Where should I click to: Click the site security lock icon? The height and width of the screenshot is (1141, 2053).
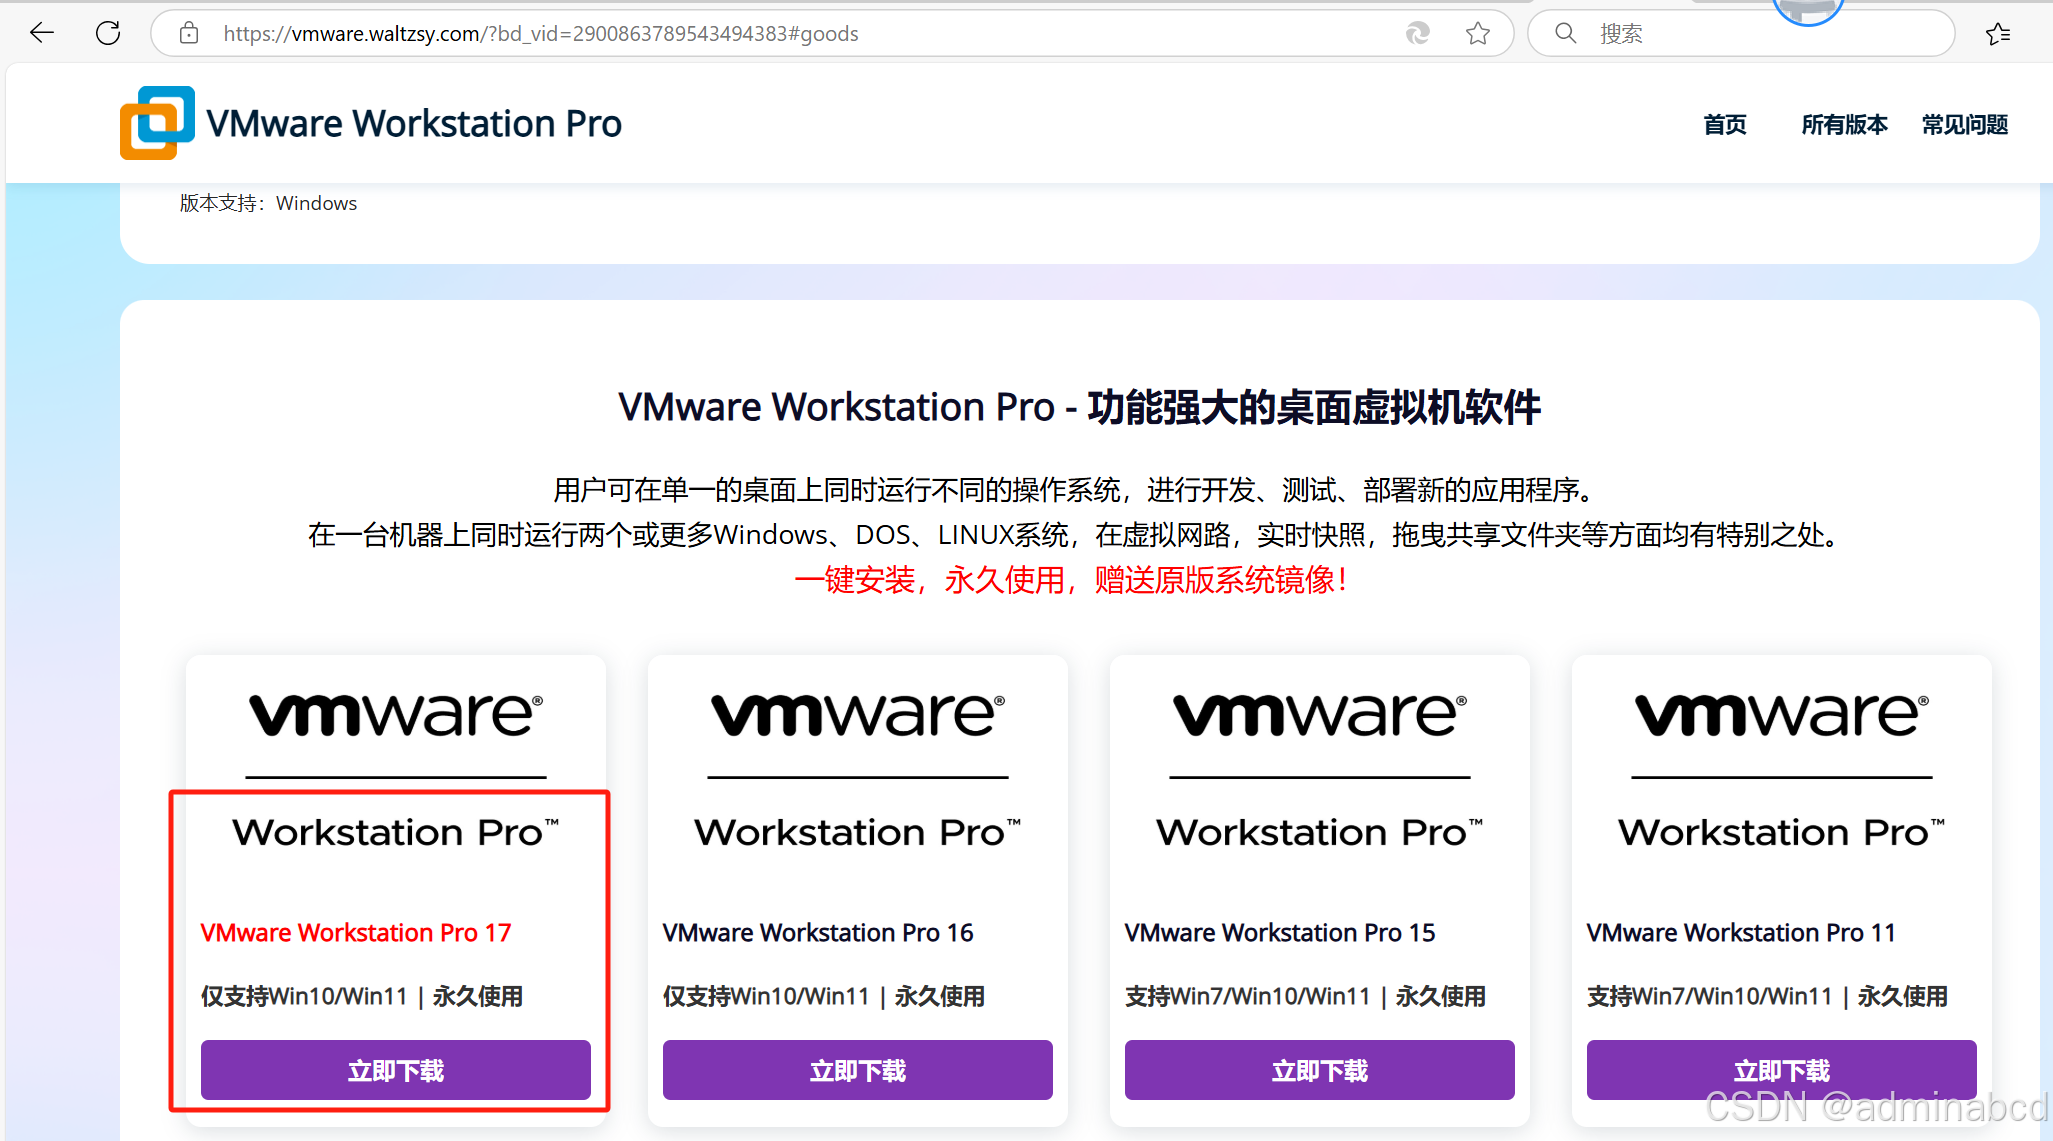pyautogui.click(x=189, y=33)
